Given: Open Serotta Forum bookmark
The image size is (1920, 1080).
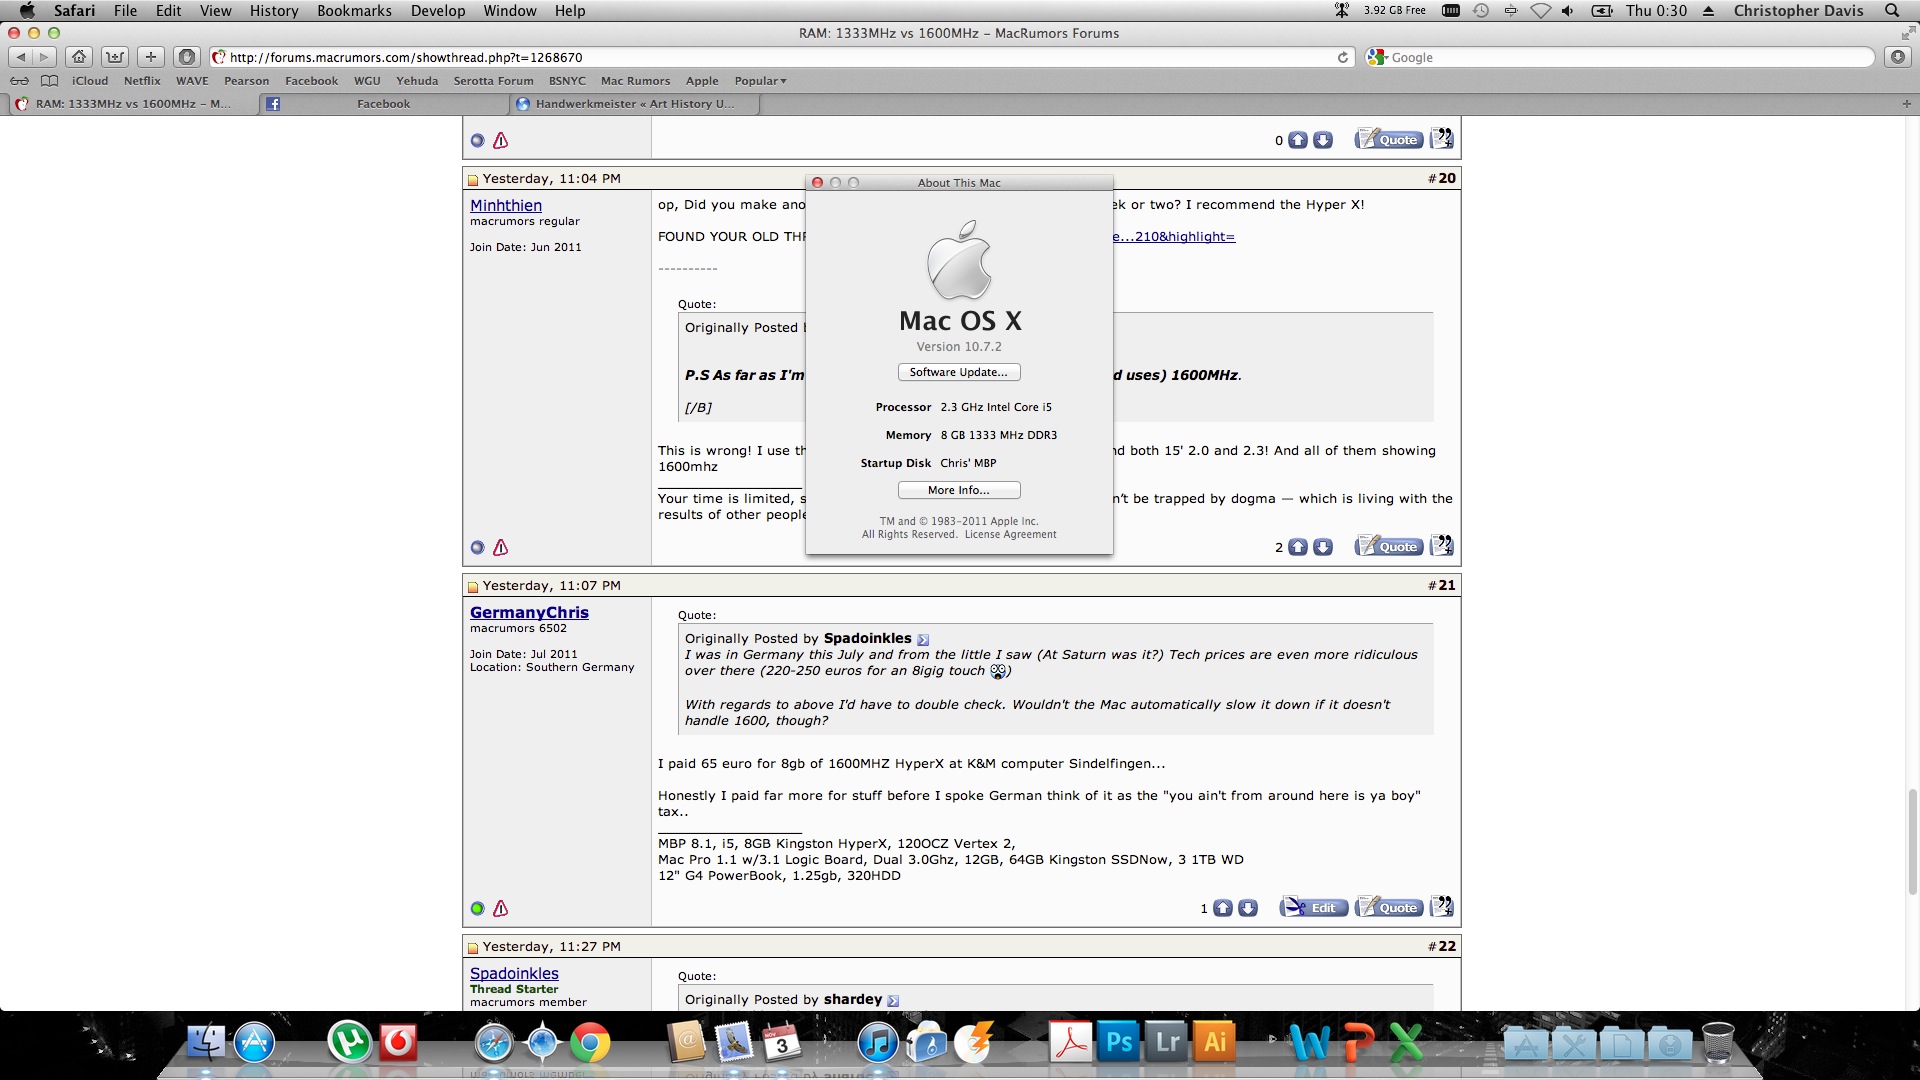Looking at the screenshot, I should tap(493, 81).
